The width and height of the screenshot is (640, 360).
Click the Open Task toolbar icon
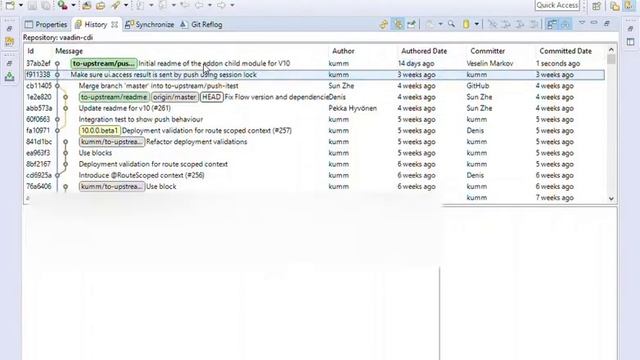[100, 5]
